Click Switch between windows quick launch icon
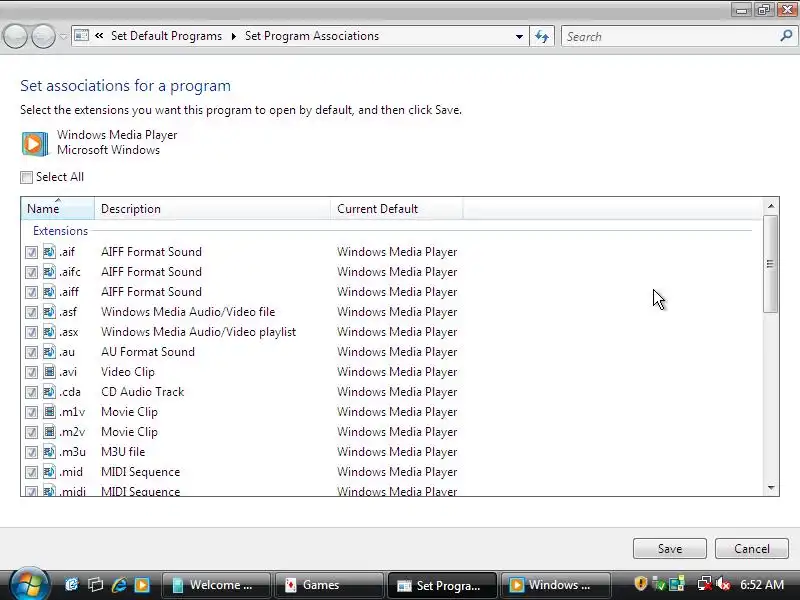 pyautogui.click(x=95, y=585)
